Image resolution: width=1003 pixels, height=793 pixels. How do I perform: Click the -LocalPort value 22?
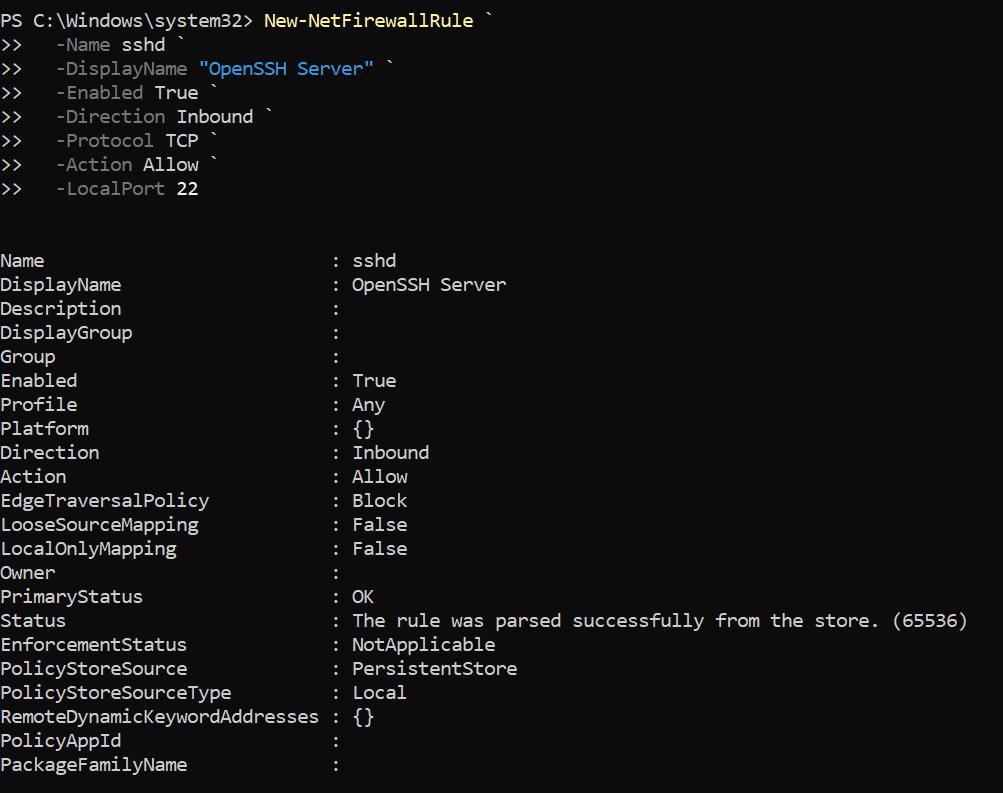pyautogui.click(x=187, y=189)
